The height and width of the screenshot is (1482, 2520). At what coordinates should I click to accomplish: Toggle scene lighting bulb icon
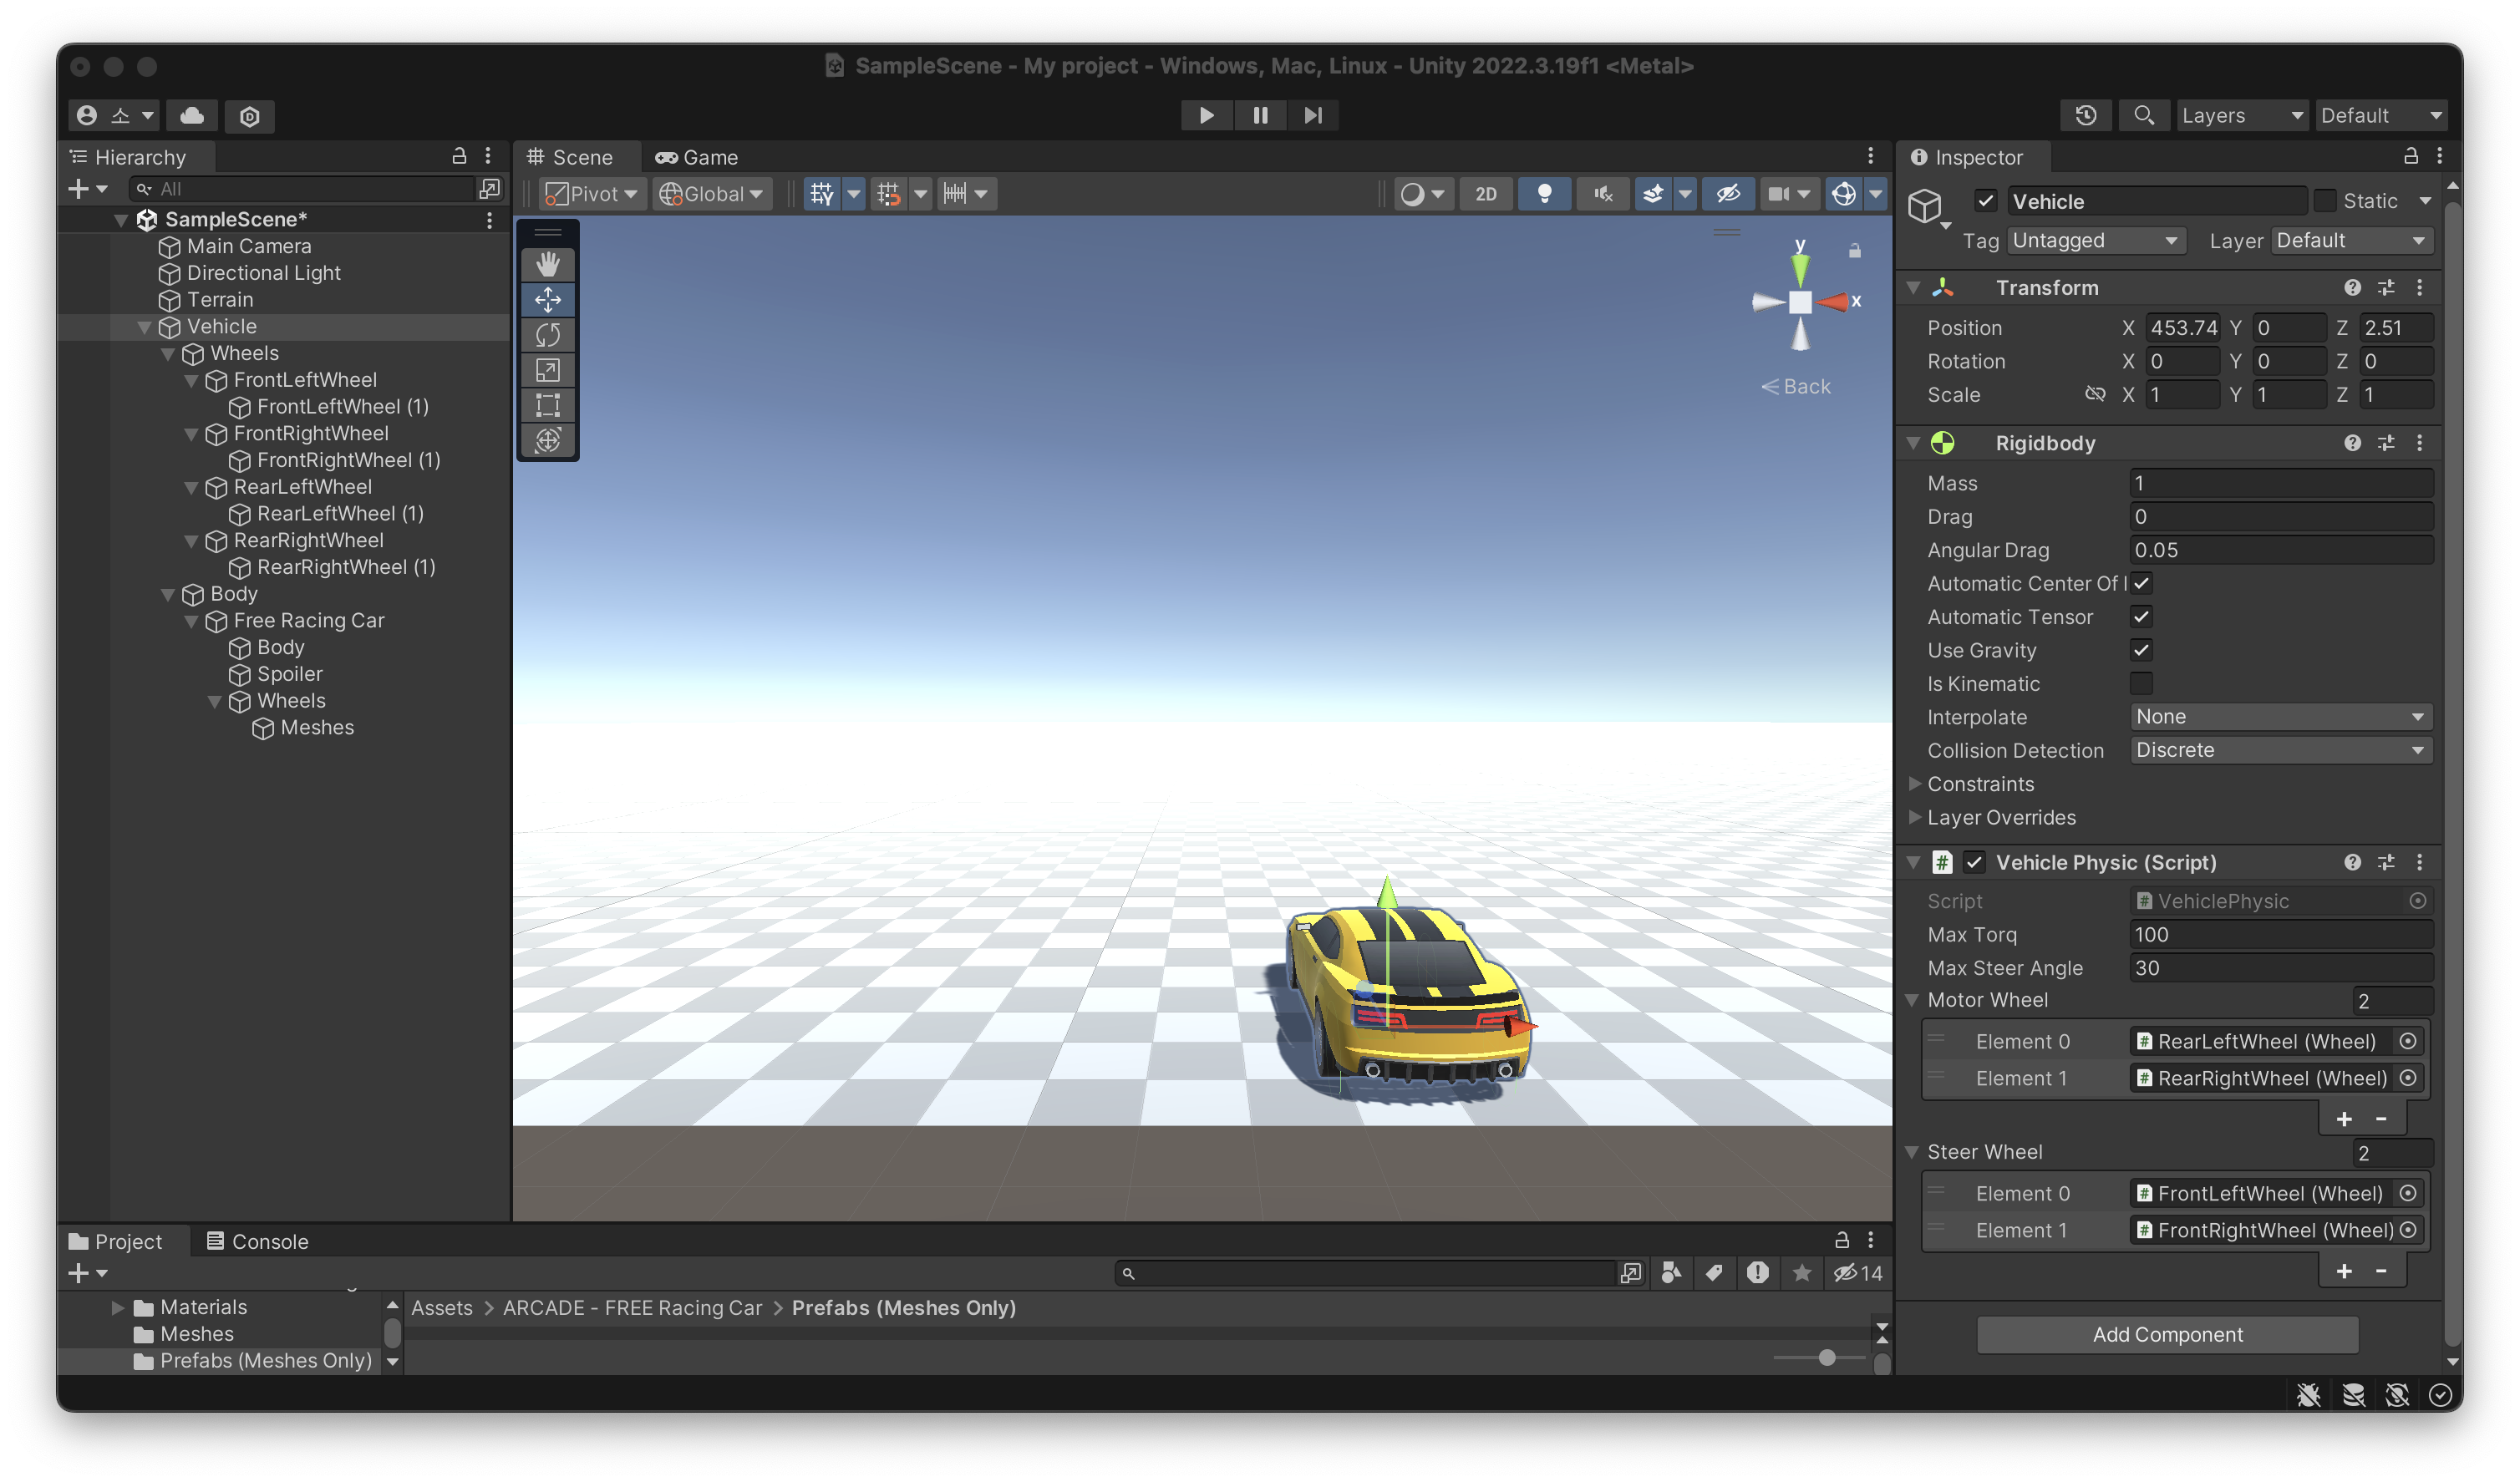pyautogui.click(x=1544, y=194)
